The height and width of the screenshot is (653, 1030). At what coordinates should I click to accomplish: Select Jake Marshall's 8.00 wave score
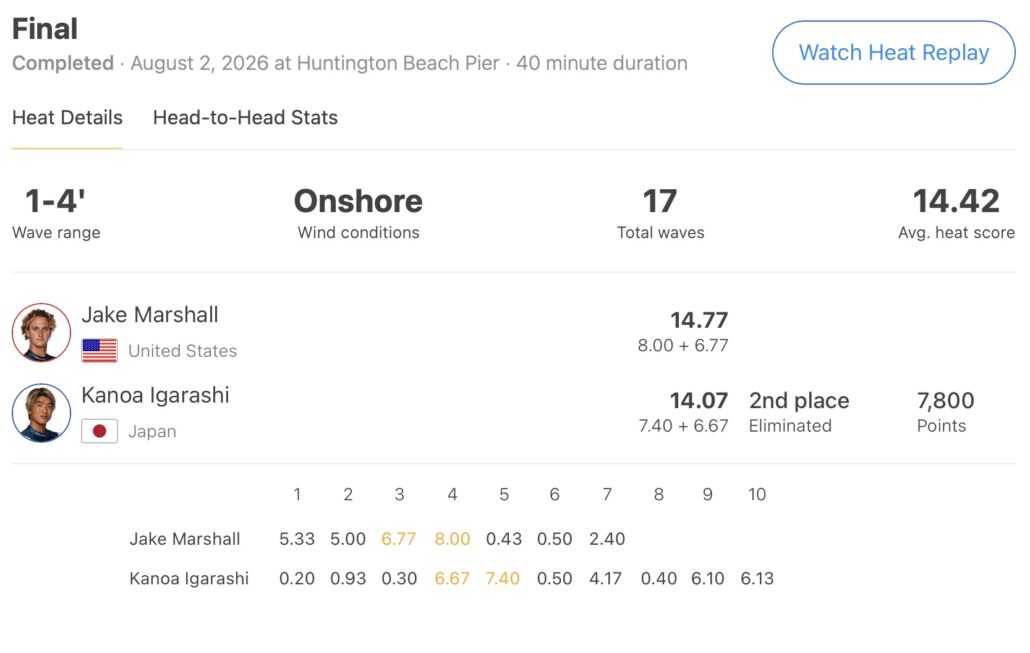click(452, 539)
